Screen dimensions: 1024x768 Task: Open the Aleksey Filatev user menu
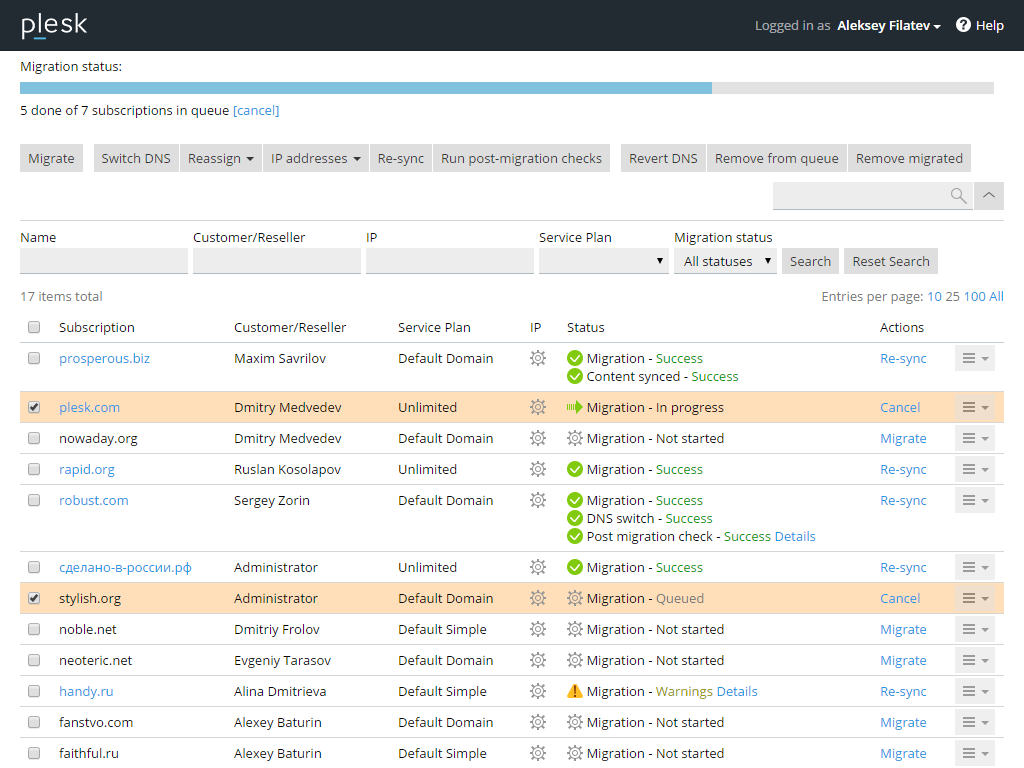tap(889, 26)
